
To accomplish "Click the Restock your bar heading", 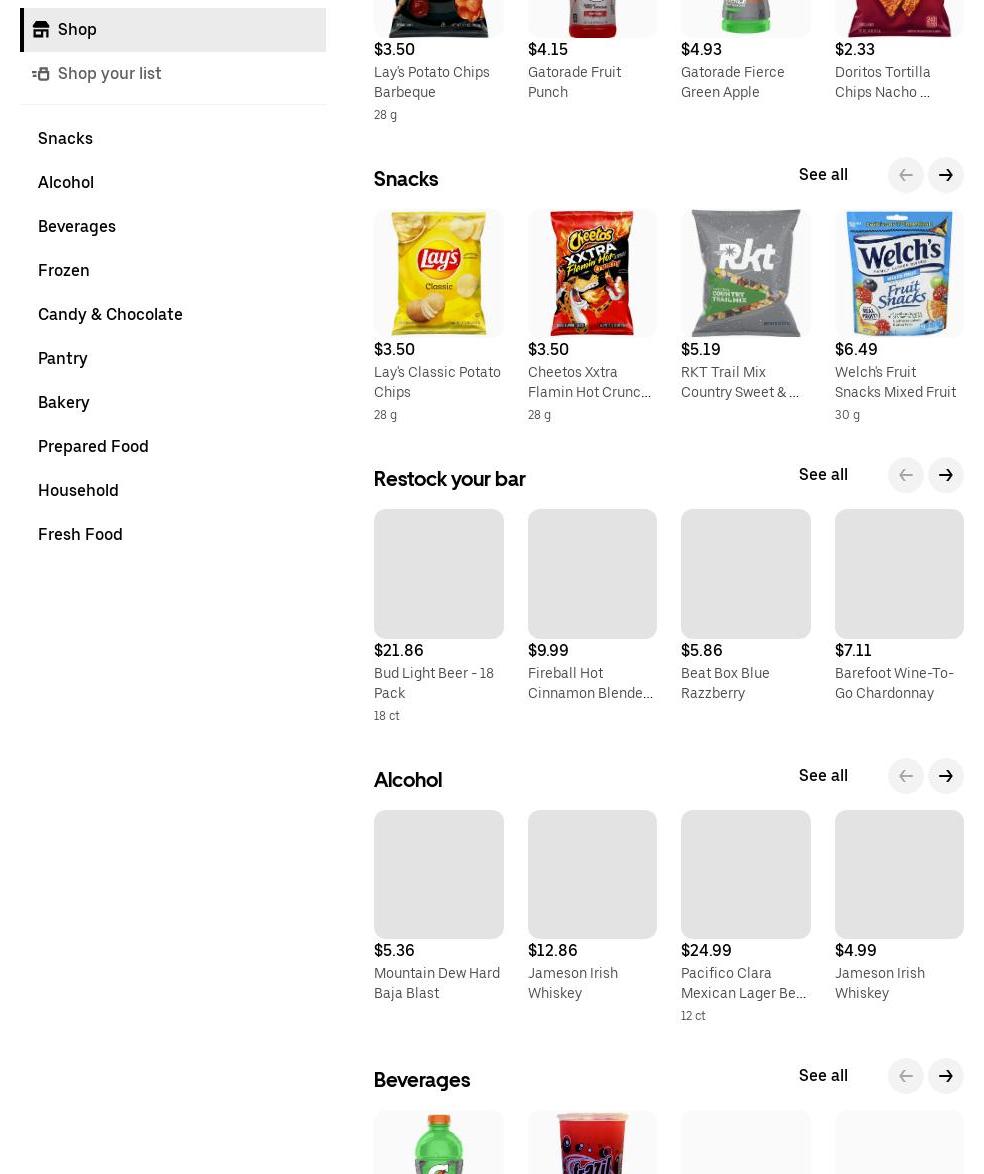I will [x=449, y=479].
